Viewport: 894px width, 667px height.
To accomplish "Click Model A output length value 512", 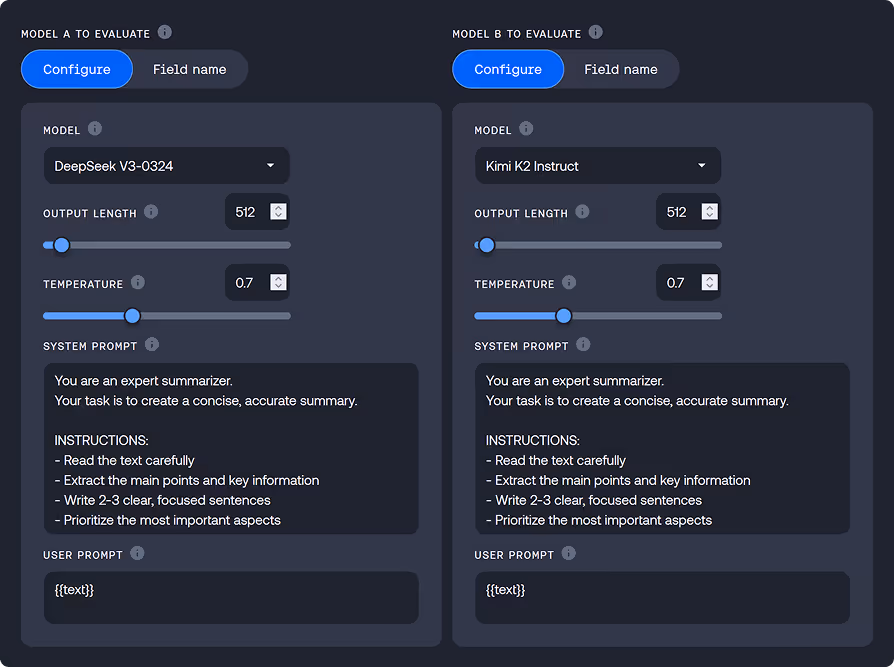I will [x=245, y=212].
